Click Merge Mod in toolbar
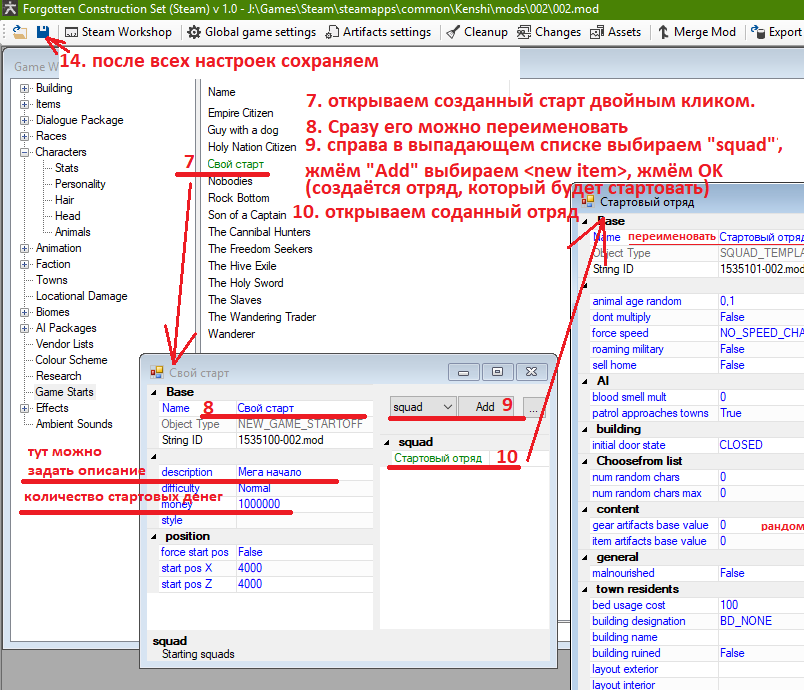 [696, 32]
